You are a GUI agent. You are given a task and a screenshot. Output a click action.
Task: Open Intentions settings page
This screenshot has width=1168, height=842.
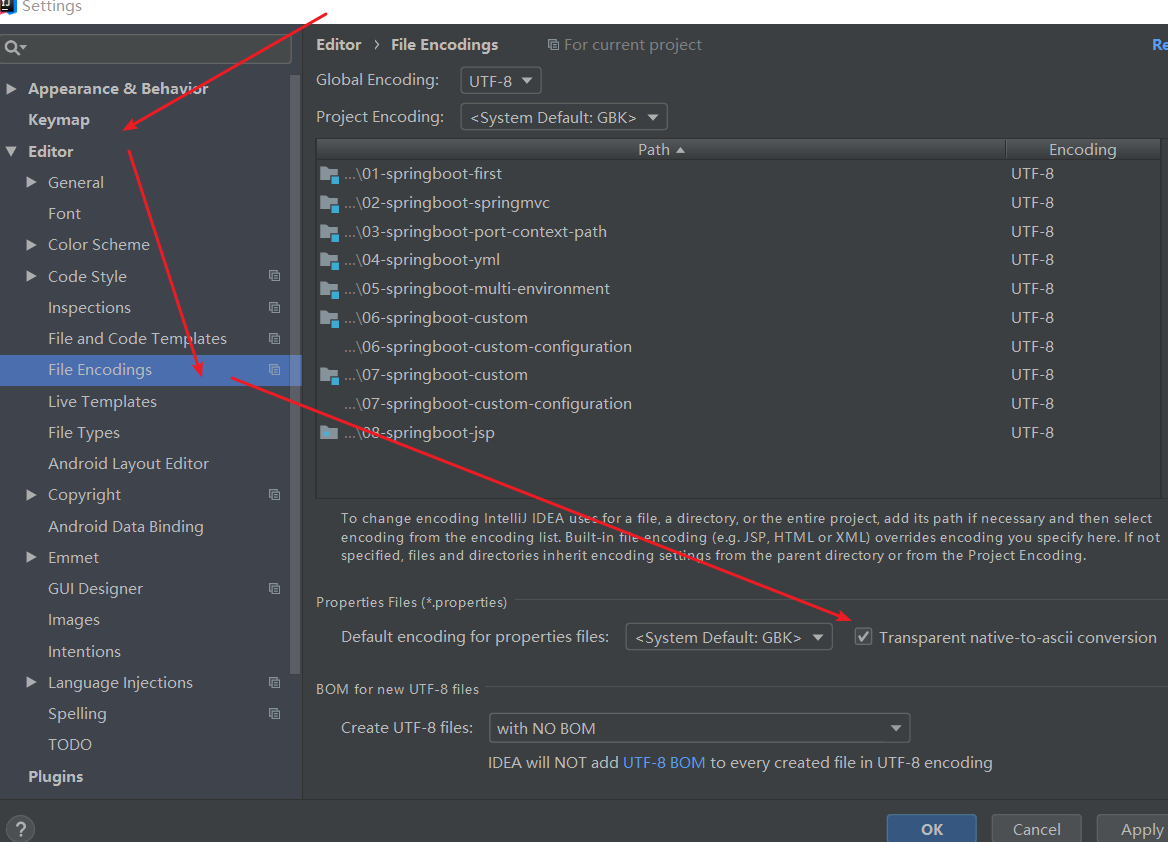84,651
